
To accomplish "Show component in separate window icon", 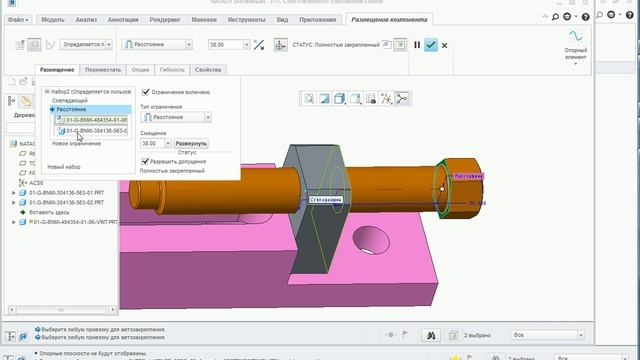I will pos(387,44).
